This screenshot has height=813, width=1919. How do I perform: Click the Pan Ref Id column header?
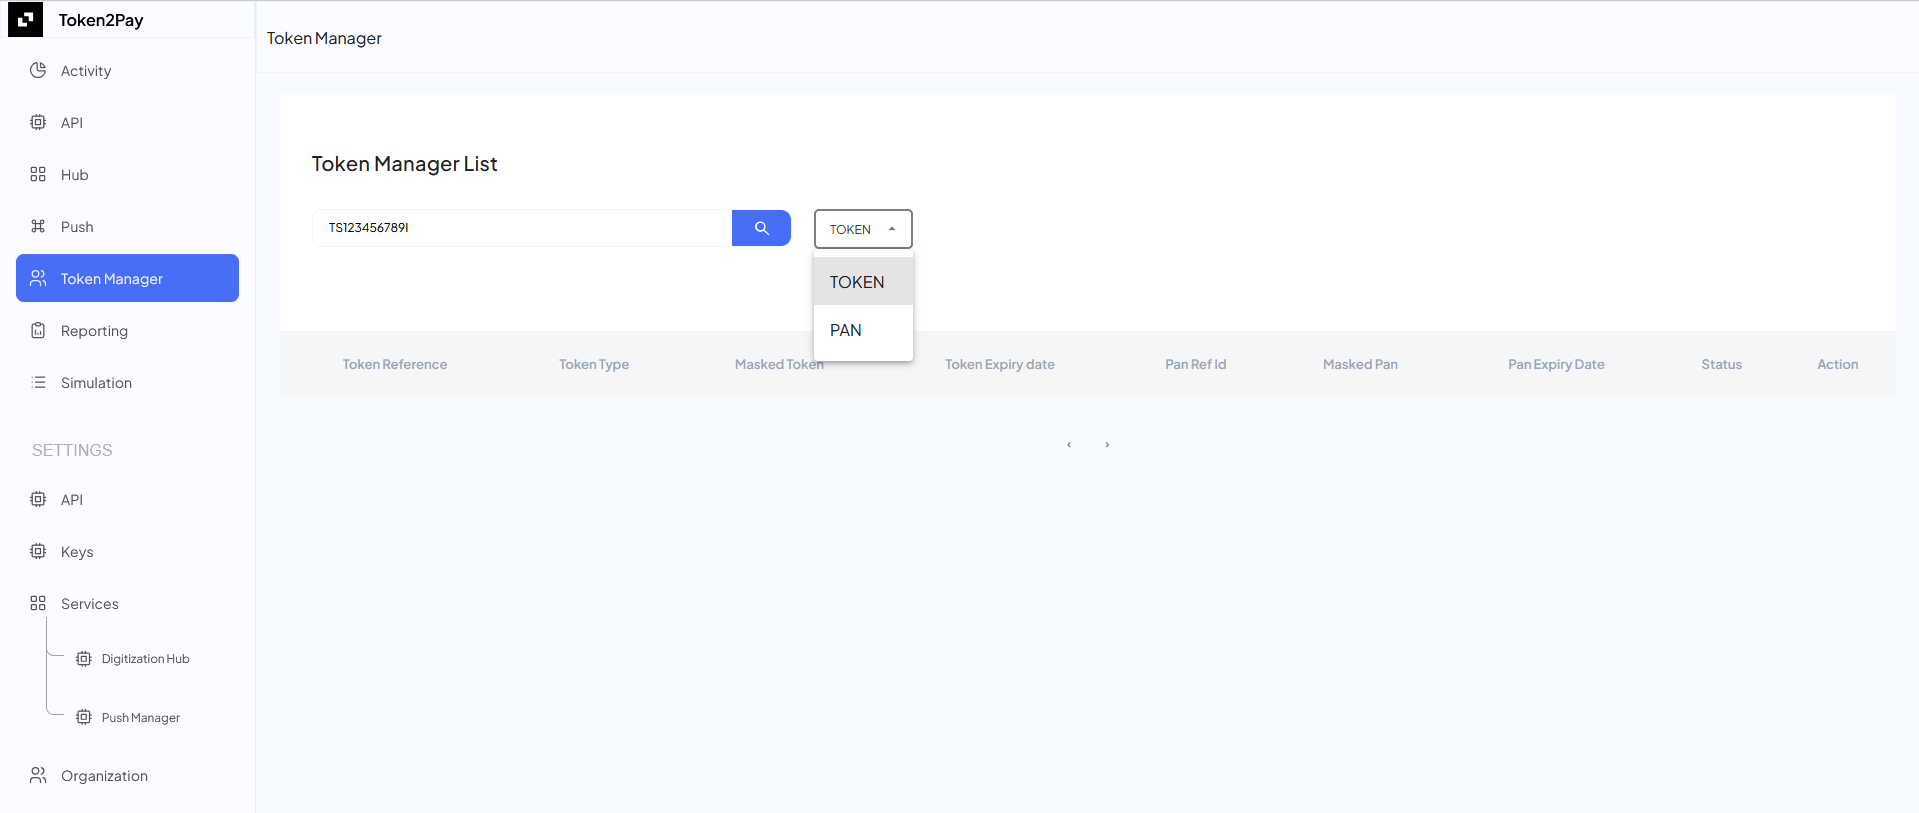click(x=1195, y=364)
